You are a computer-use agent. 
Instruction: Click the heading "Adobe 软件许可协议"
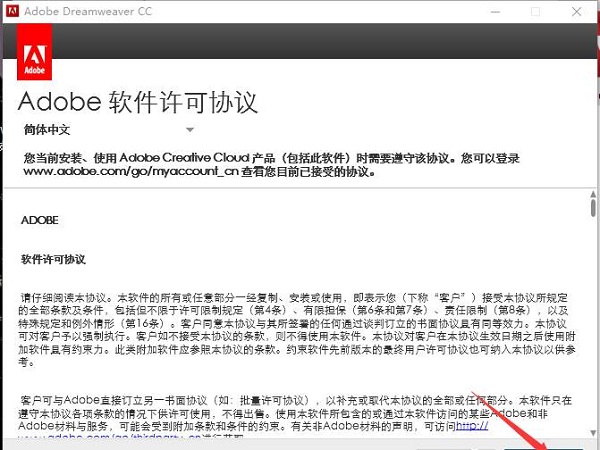click(138, 102)
